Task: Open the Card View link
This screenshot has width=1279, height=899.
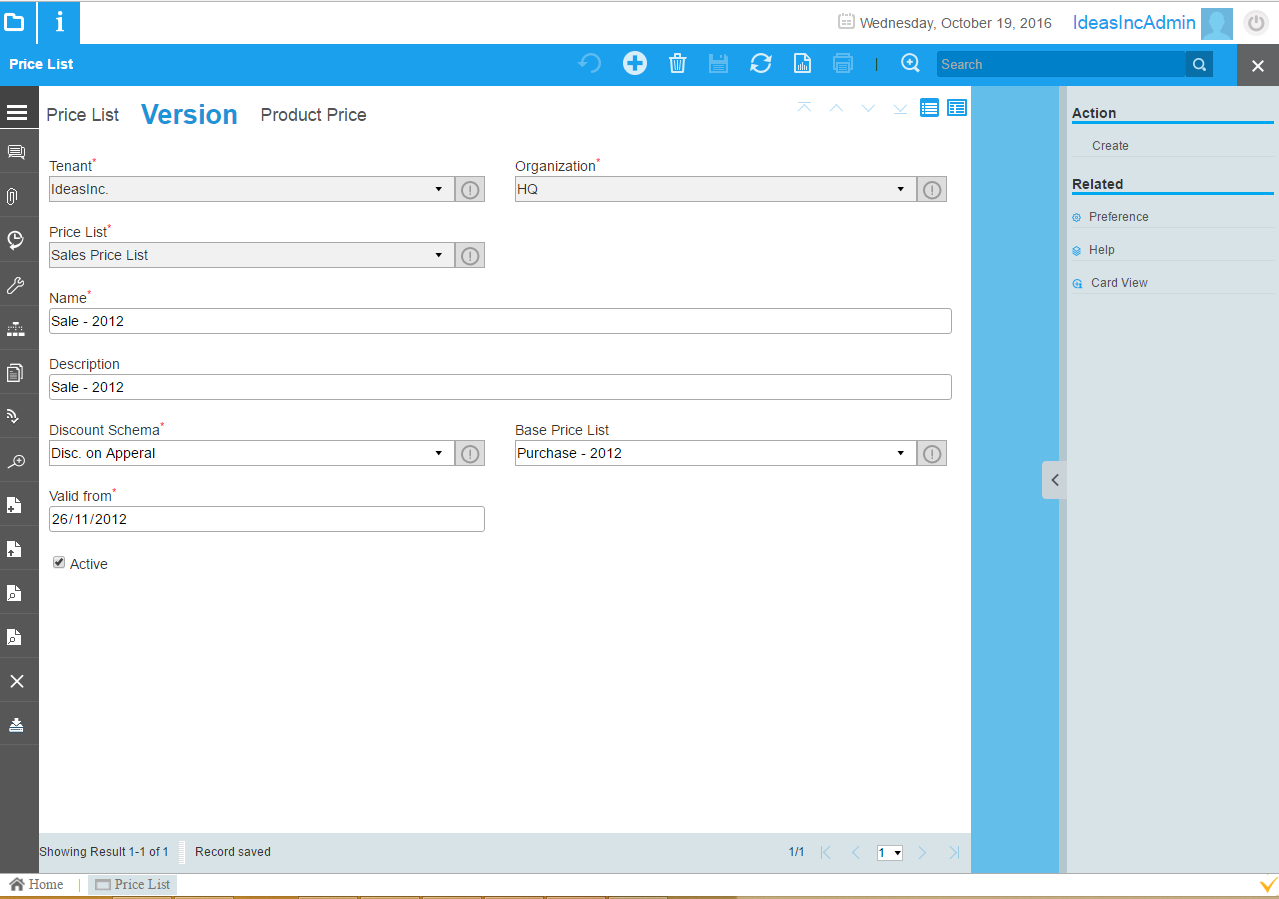Action: (1119, 283)
